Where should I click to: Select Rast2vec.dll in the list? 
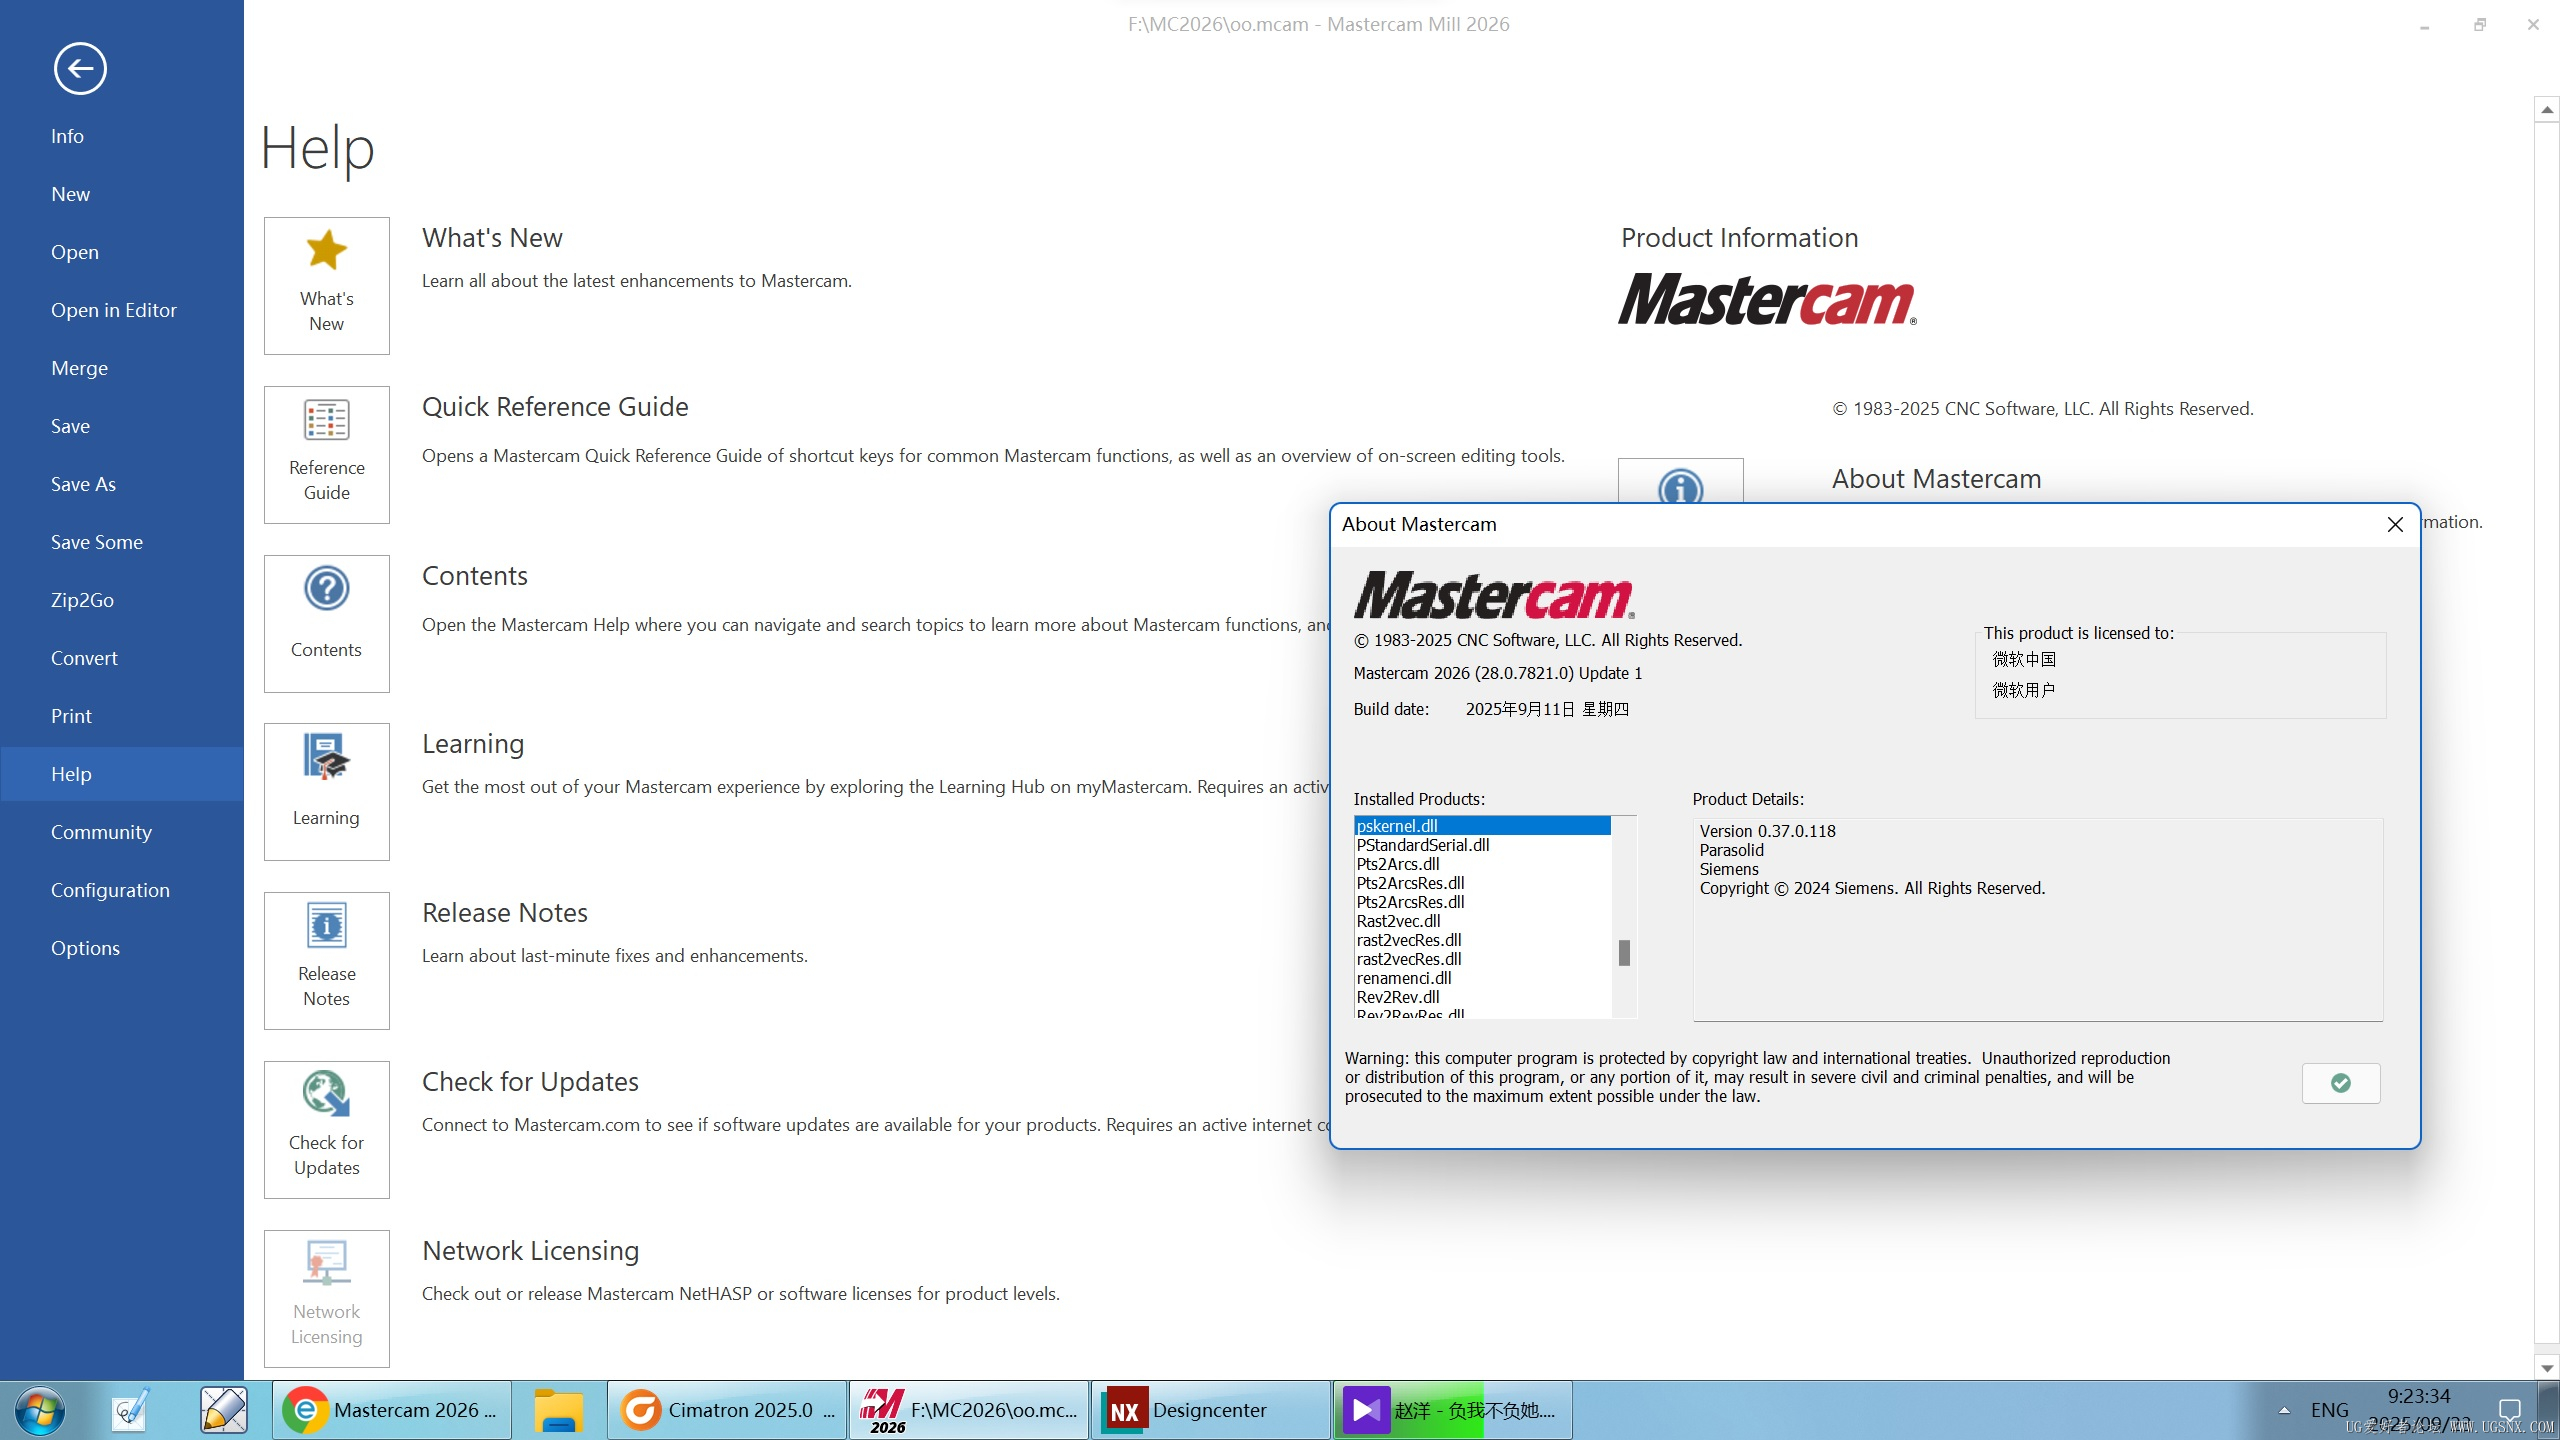pos(1482,921)
